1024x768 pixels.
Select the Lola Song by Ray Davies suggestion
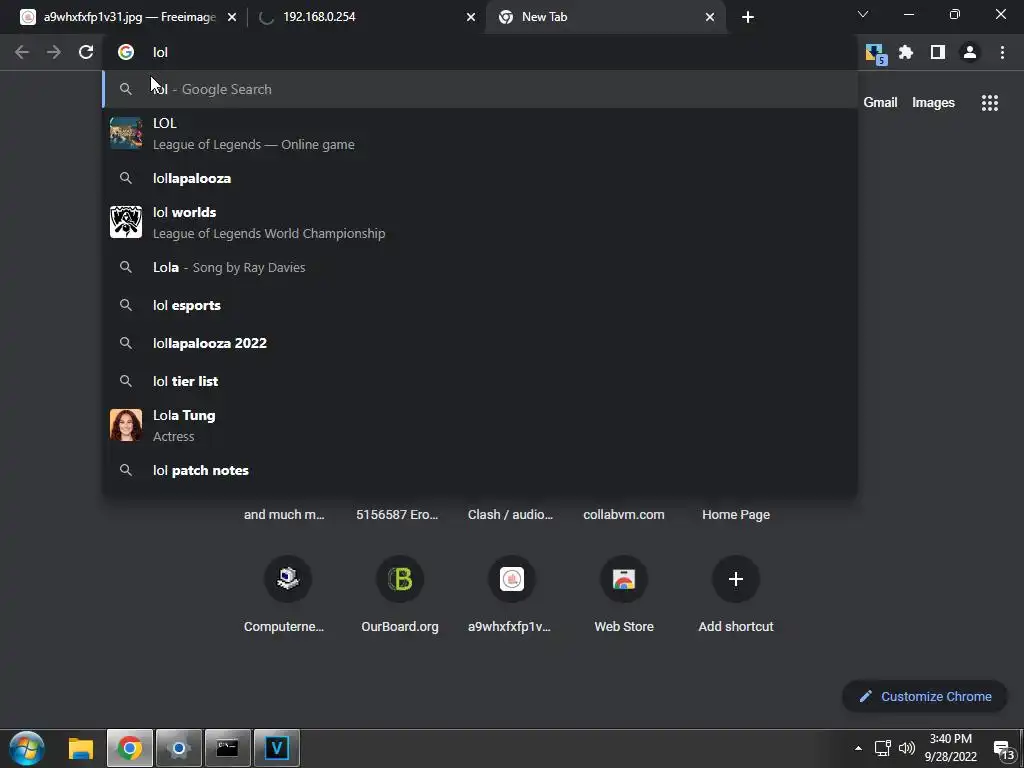[x=480, y=267]
